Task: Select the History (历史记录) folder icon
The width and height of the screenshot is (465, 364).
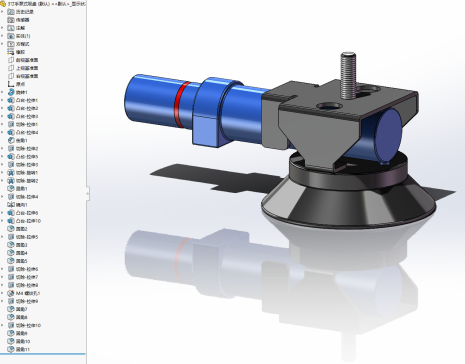Action: (11, 12)
